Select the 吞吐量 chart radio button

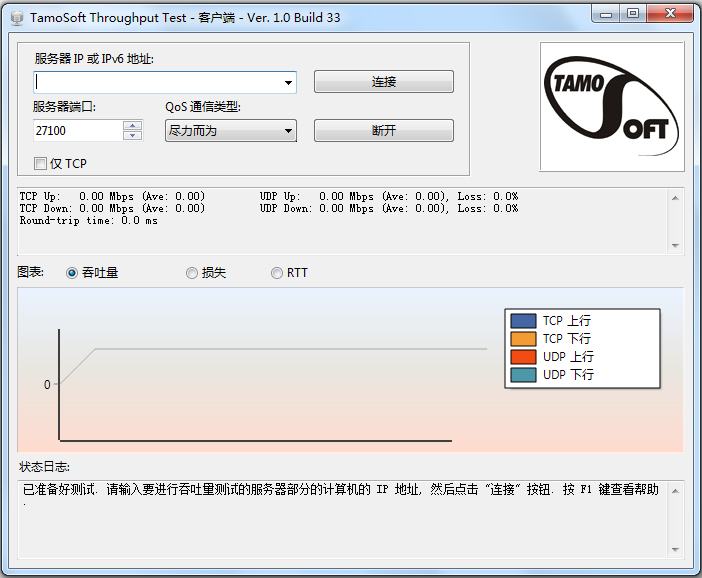click(x=72, y=273)
